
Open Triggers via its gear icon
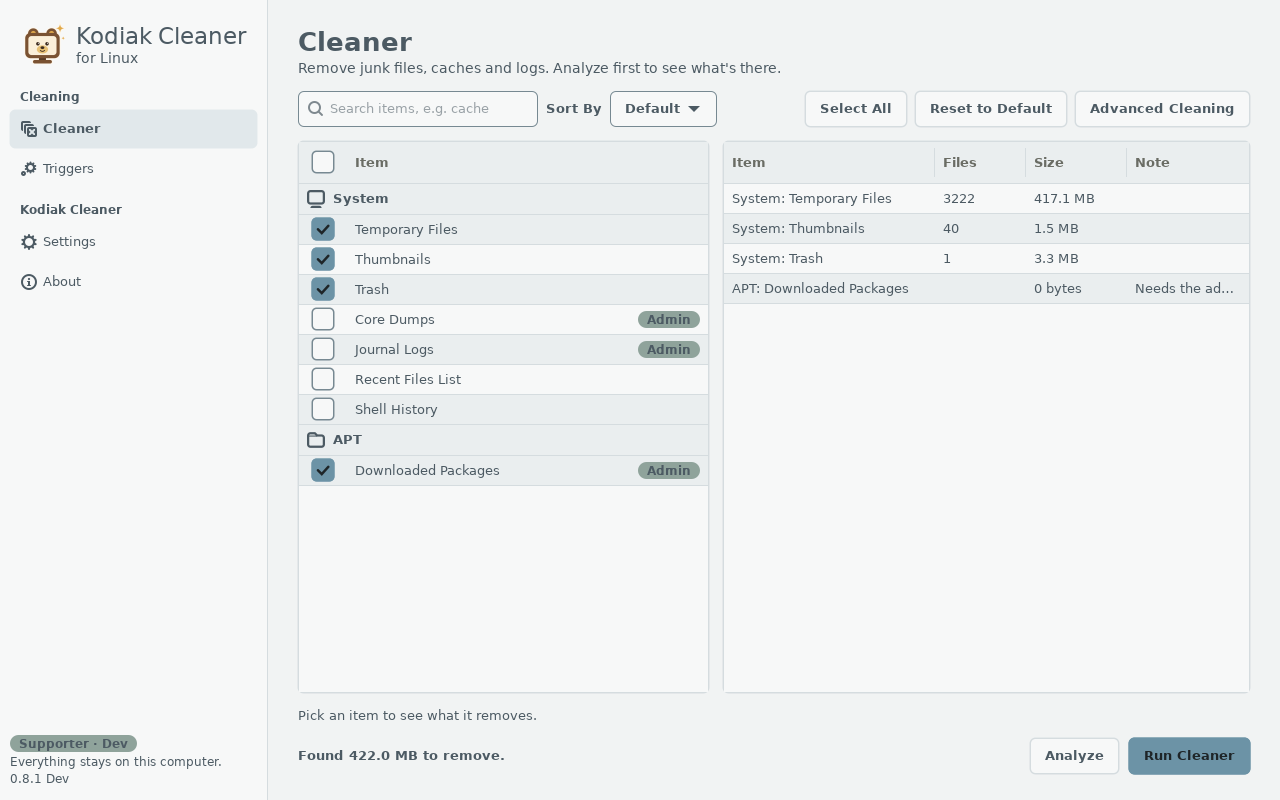(x=29, y=169)
